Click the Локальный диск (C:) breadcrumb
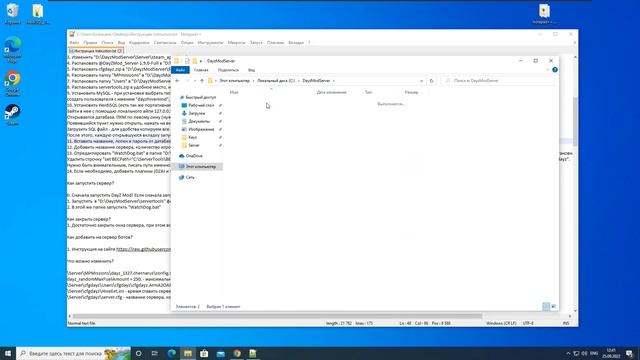 [276, 81]
